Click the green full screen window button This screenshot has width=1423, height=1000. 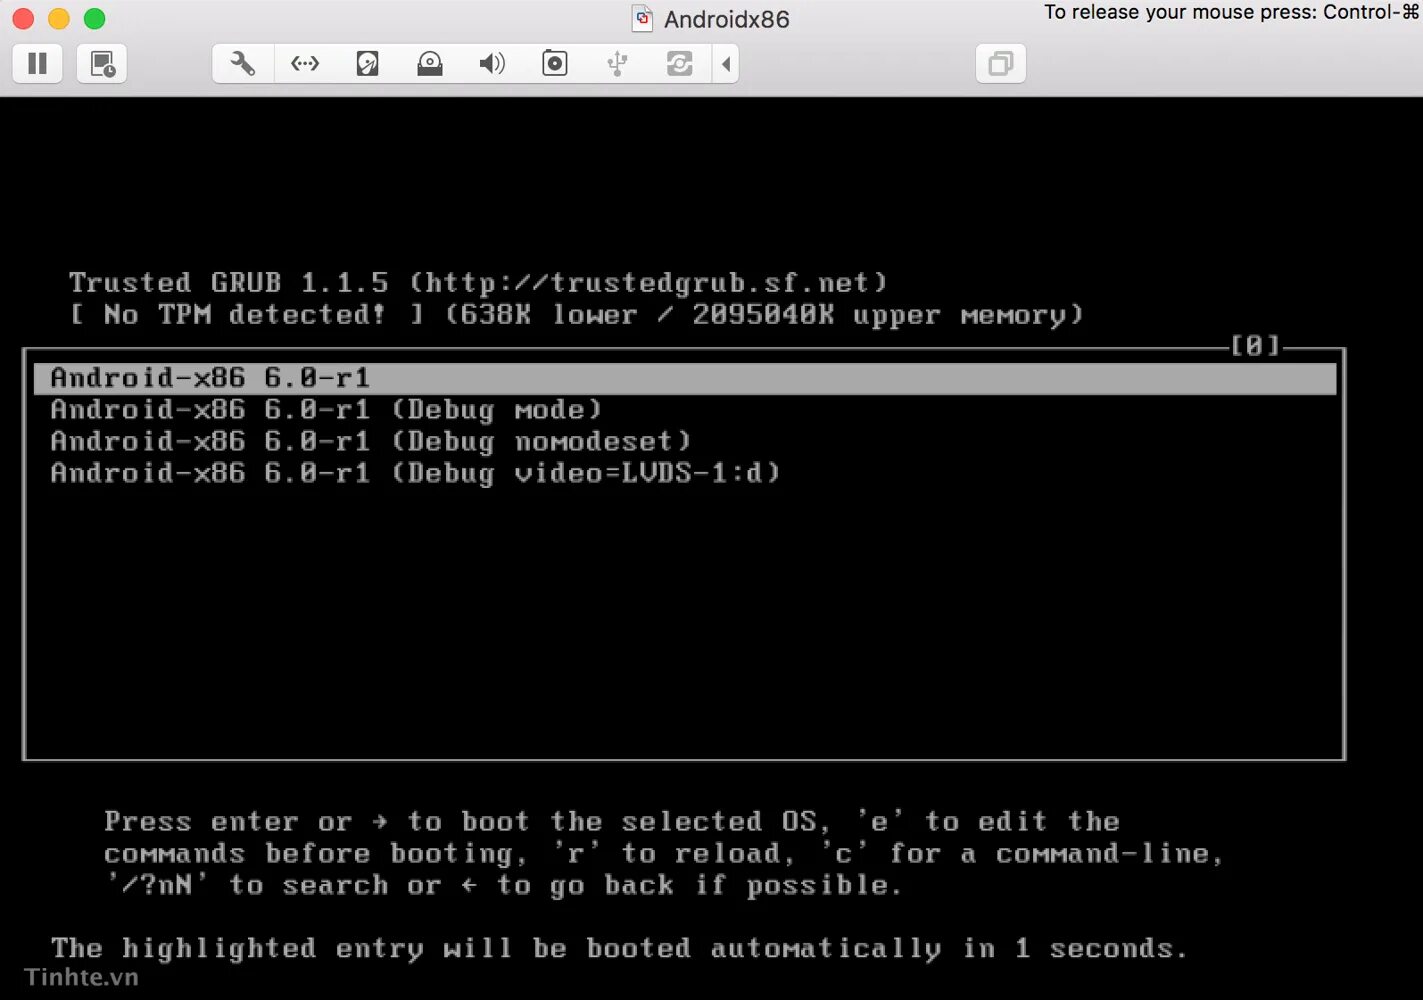point(95,19)
